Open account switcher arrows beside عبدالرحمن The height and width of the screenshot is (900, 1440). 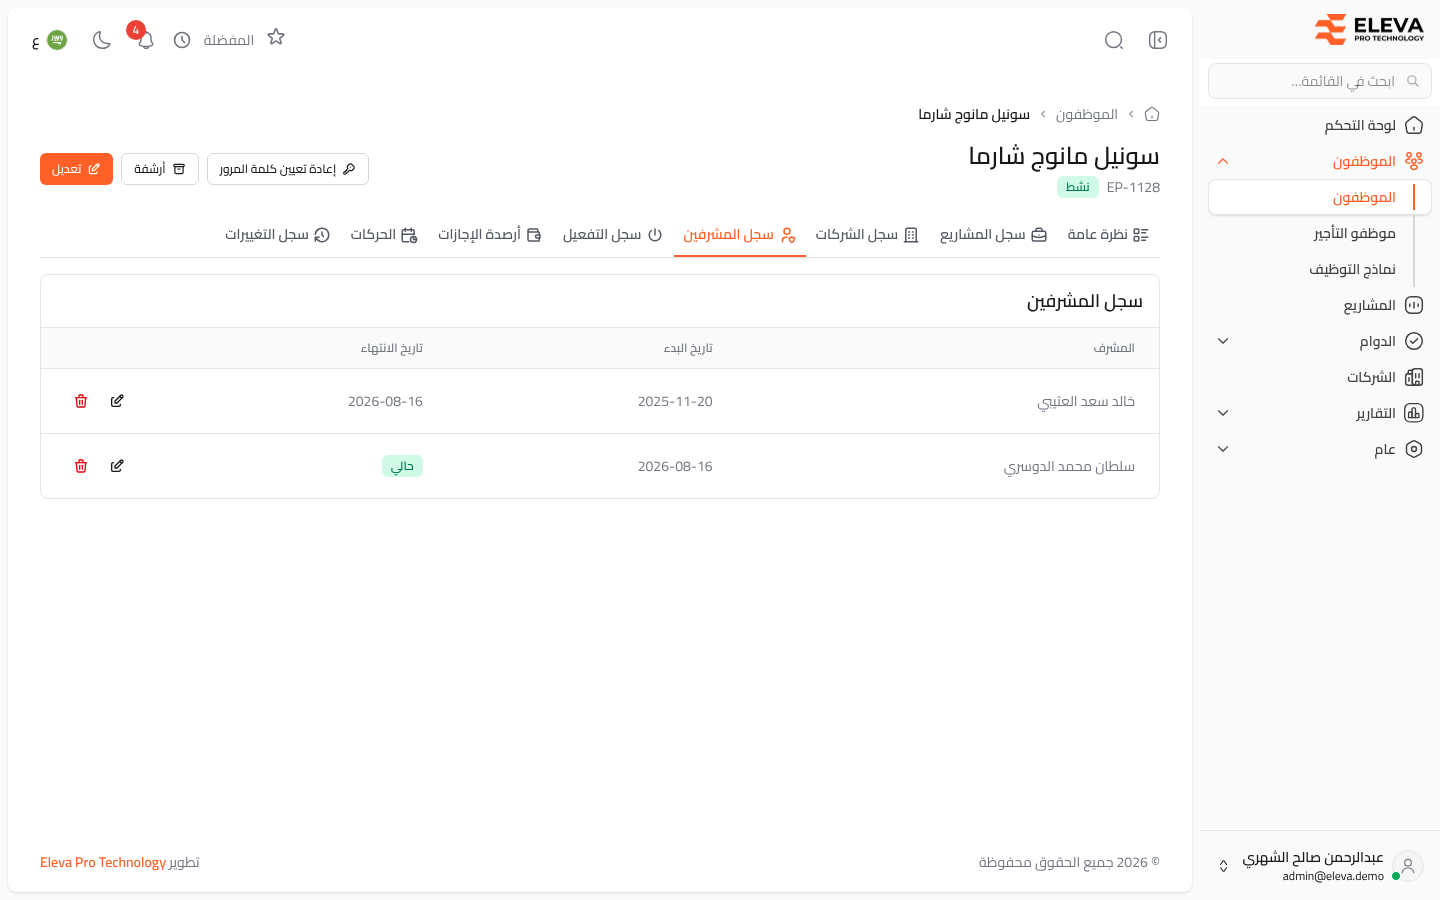pos(1223,866)
